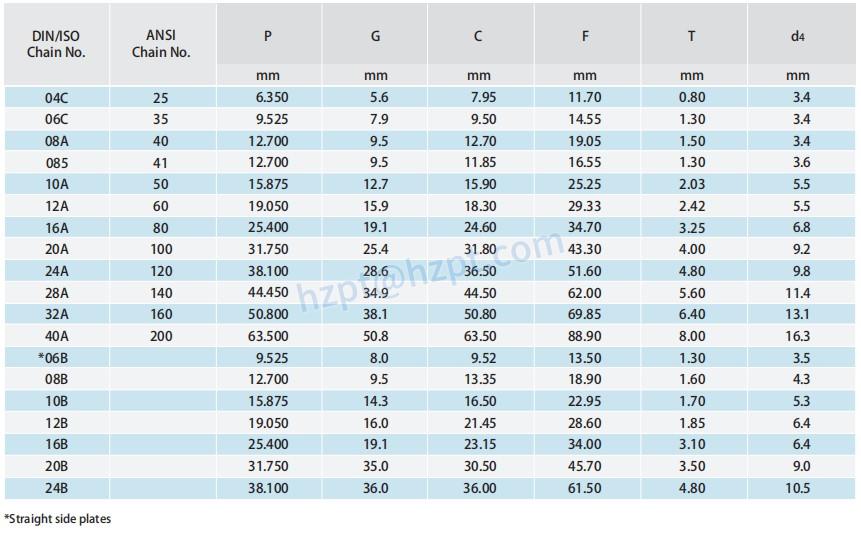This screenshot has height=545, width=861.
Task: Select the 16.3 value in d4 column
Action: click(x=797, y=336)
